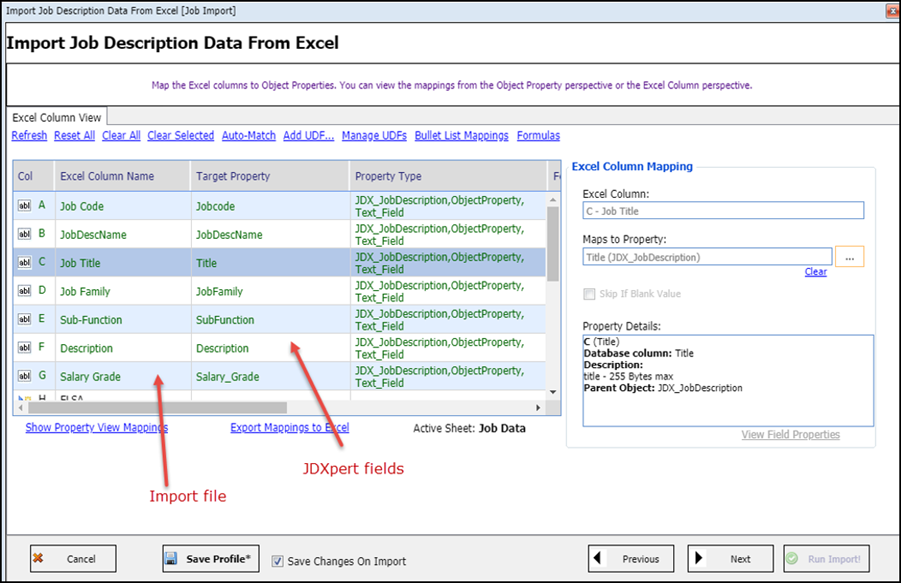Select the Sub-Function cell
This screenshot has width=901, height=583.
coord(122,319)
